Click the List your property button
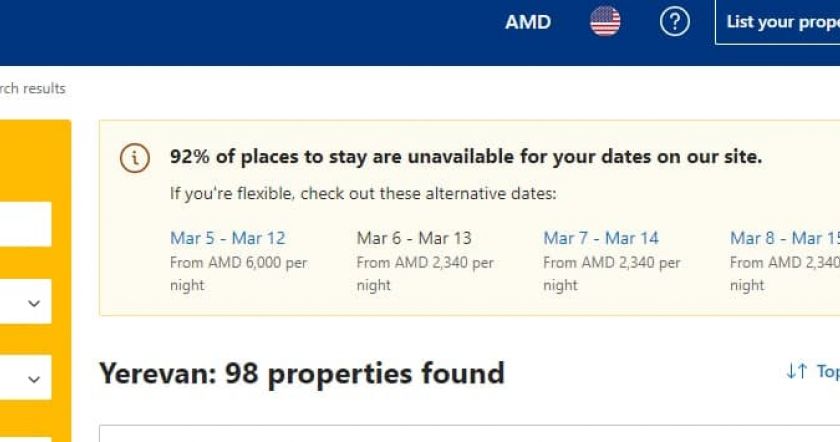Viewport: 840px width, 442px height. (x=778, y=22)
